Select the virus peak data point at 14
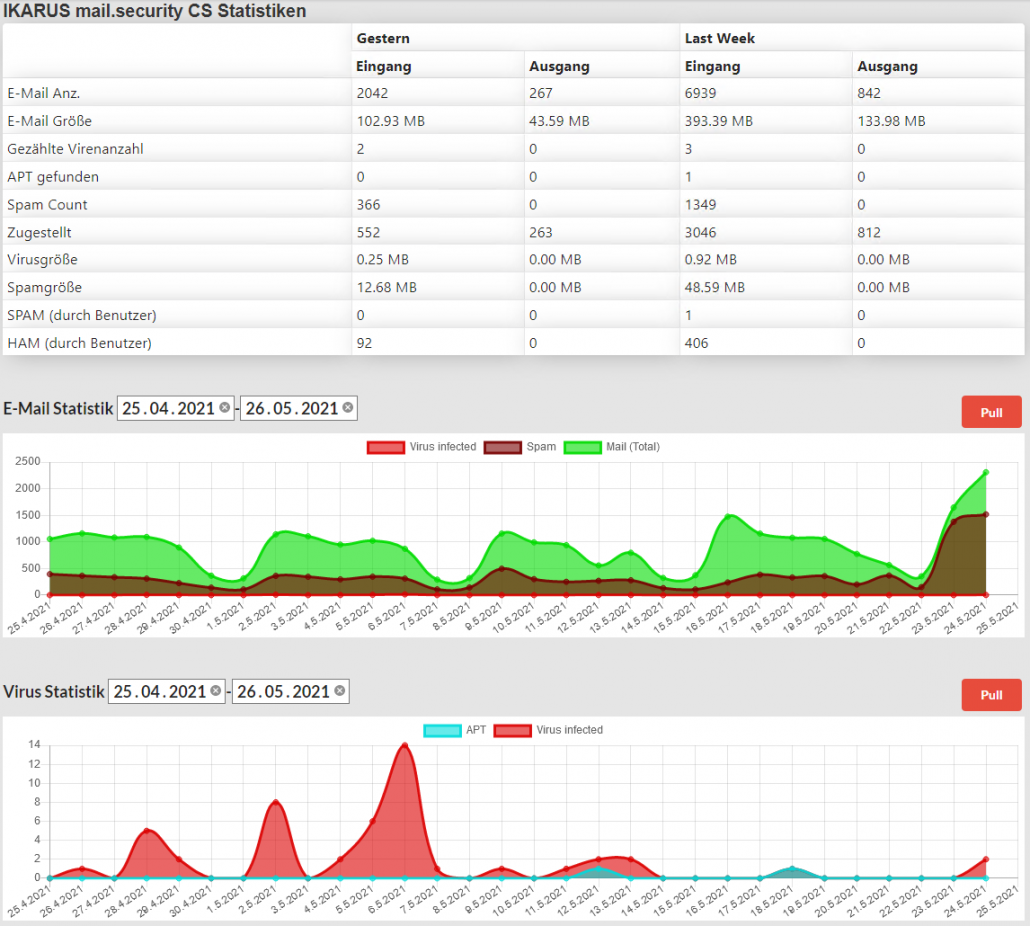 405,745
